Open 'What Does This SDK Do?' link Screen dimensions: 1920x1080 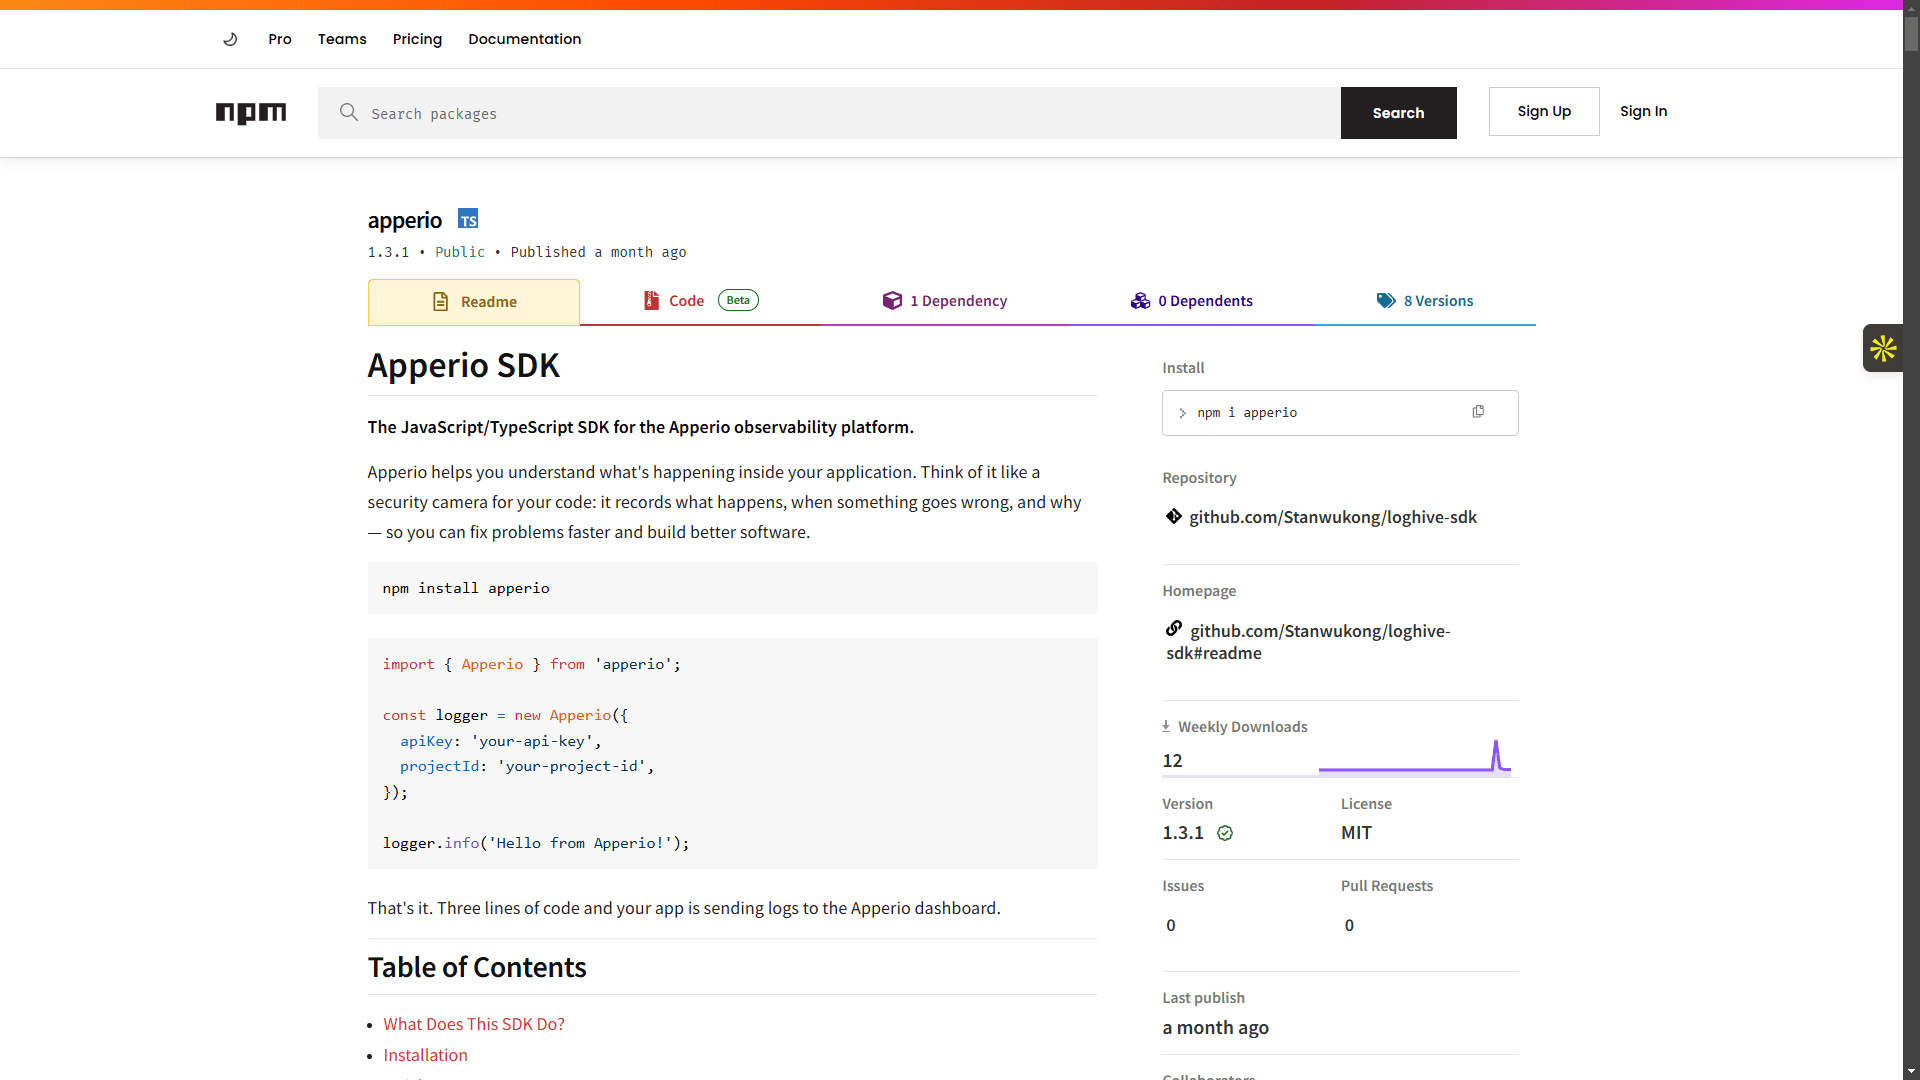[x=474, y=1024]
